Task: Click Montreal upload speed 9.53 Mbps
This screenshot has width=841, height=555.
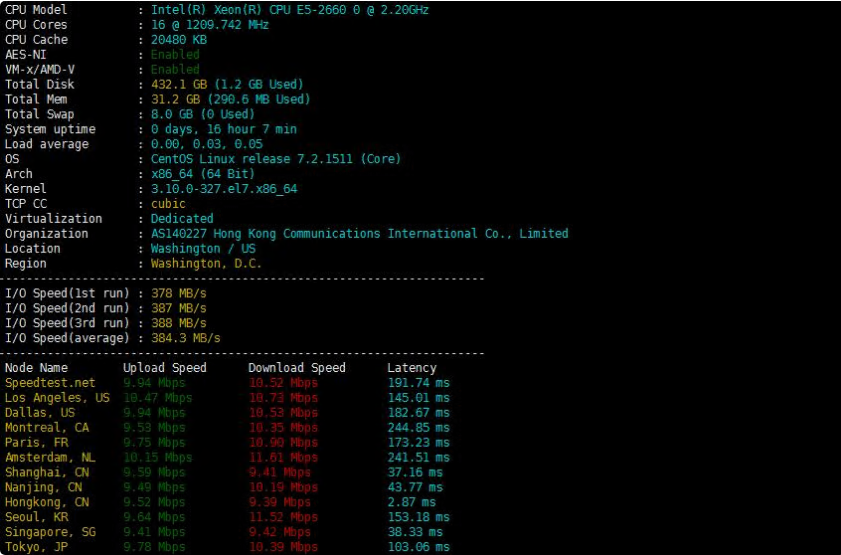Action: coord(154,428)
